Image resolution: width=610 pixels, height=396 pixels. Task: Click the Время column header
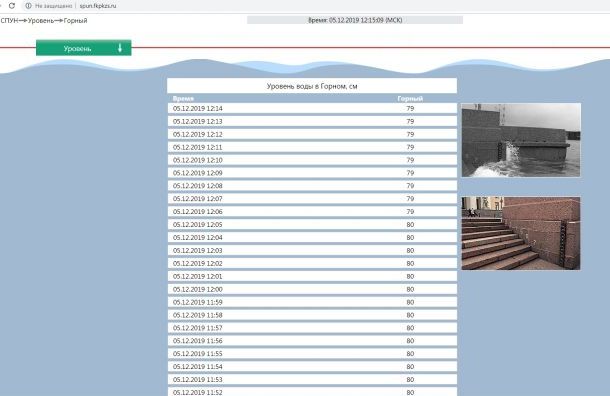[183, 98]
